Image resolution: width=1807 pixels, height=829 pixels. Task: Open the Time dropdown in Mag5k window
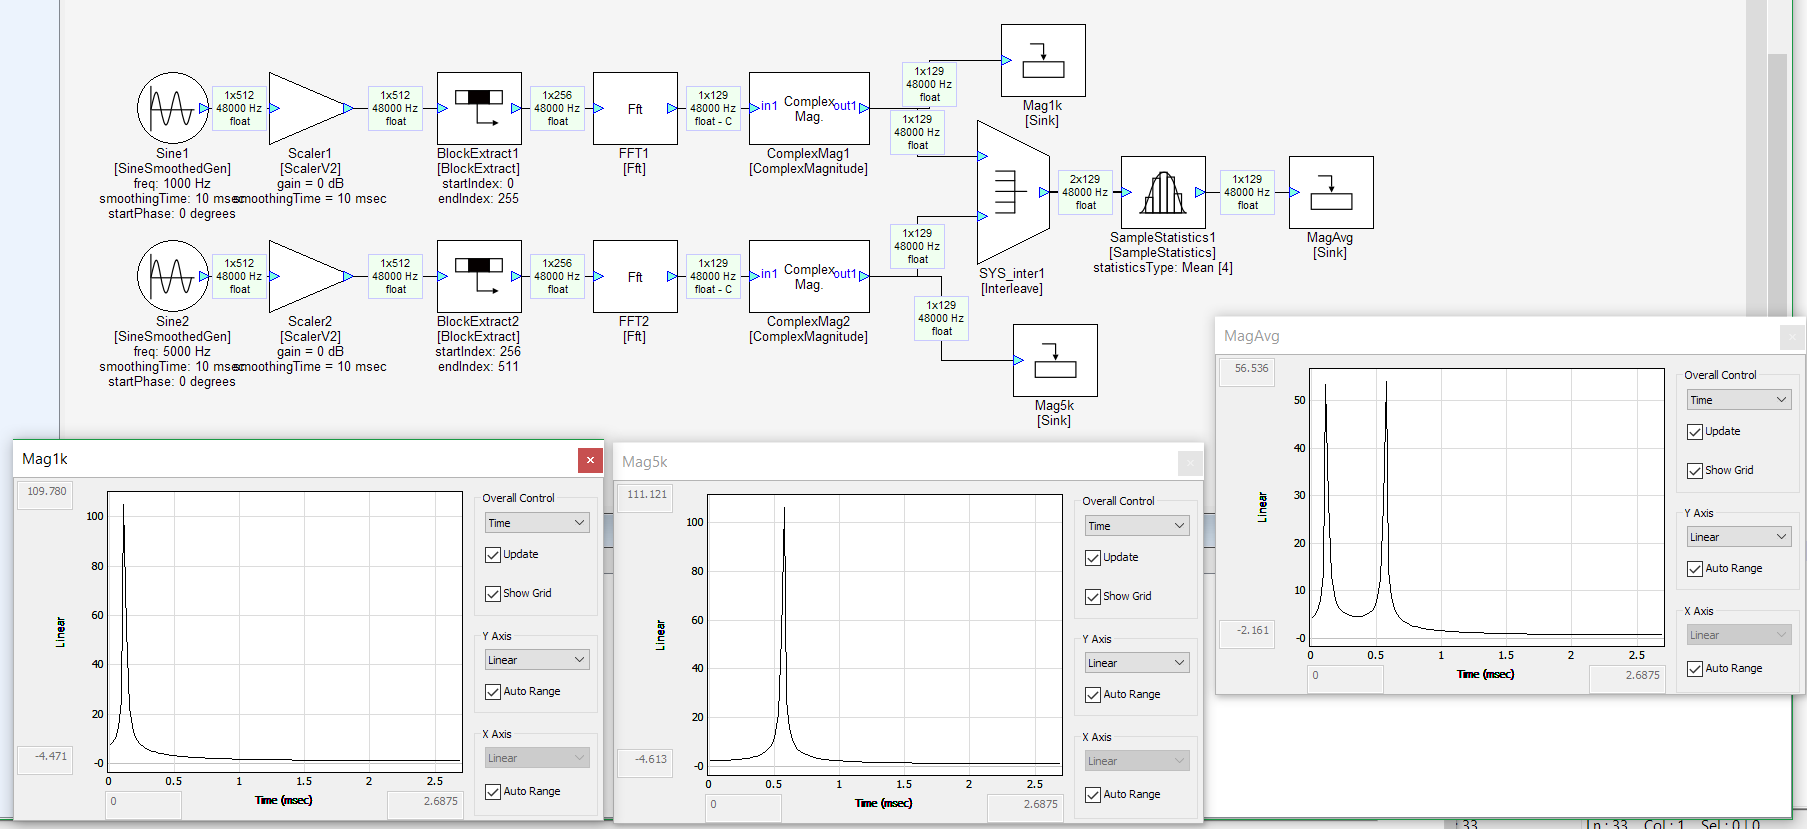pyautogui.click(x=1137, y=526)
